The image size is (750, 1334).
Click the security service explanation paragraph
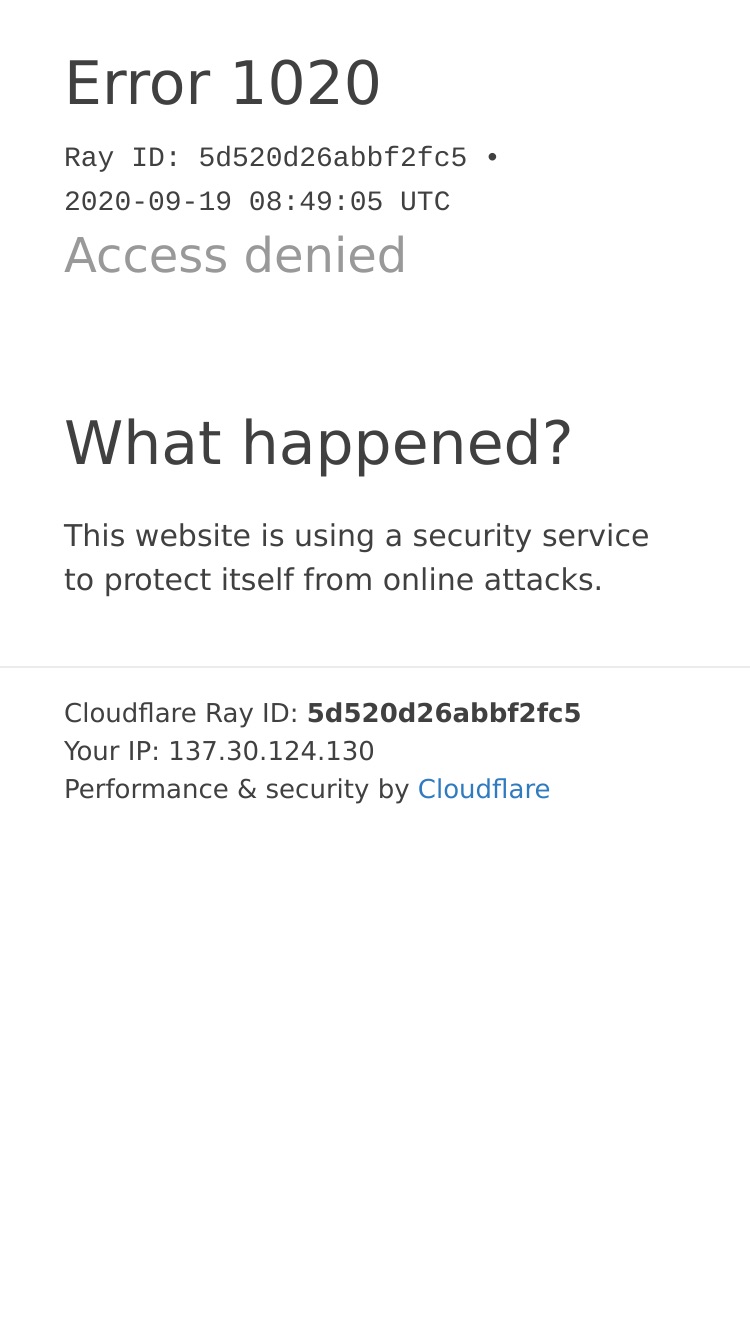click(357, 558)
